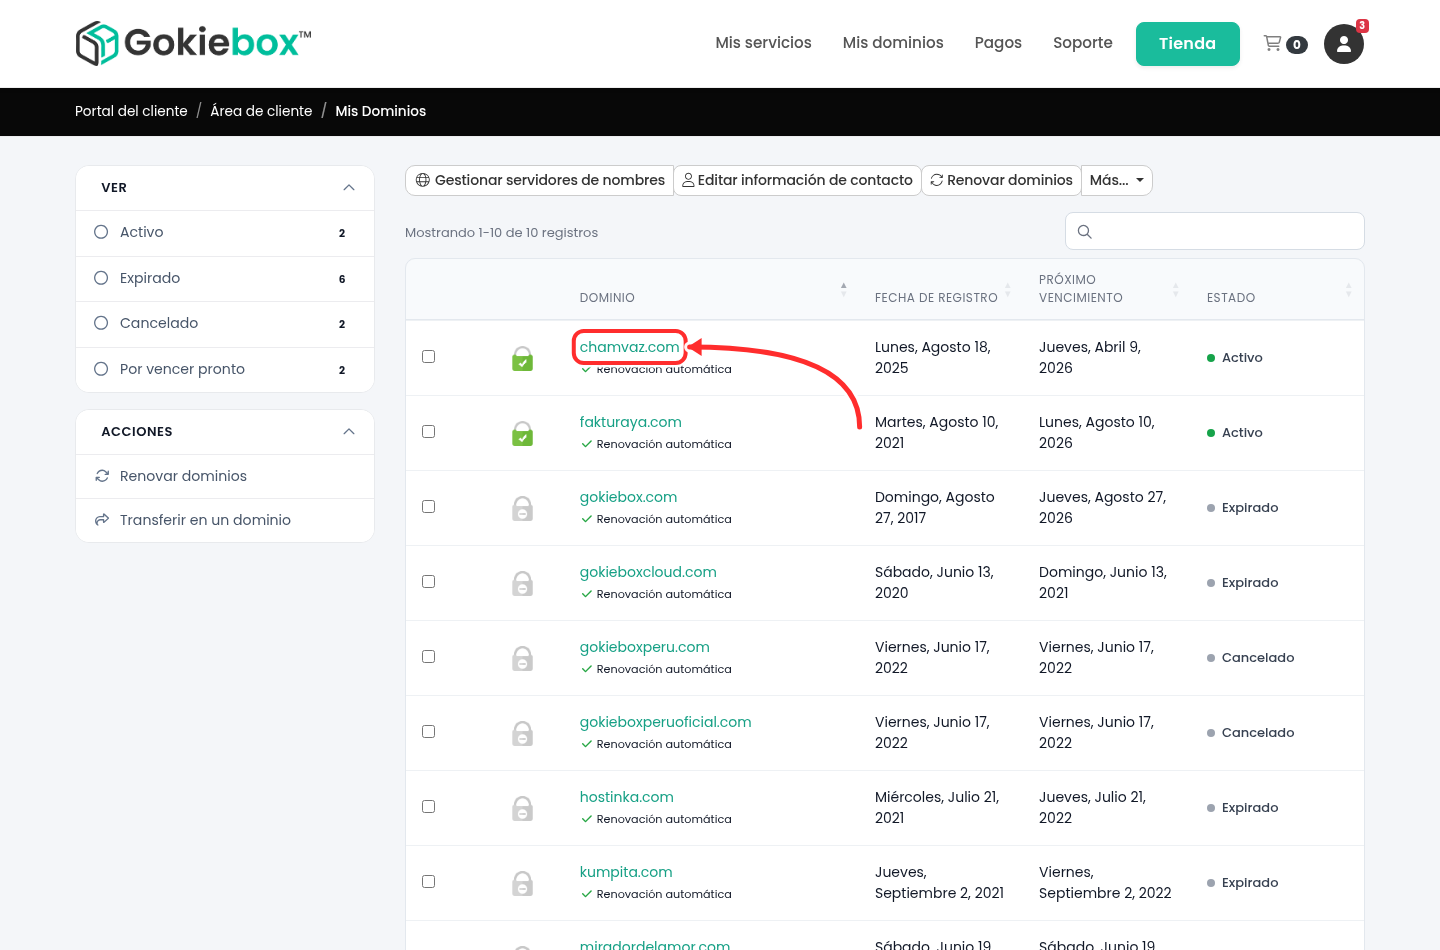Click Gestionar servidores de nombres
Image resolution: width=1440 pixels, height=950 pixels.
pyautogui.click(x=540, y=180)
